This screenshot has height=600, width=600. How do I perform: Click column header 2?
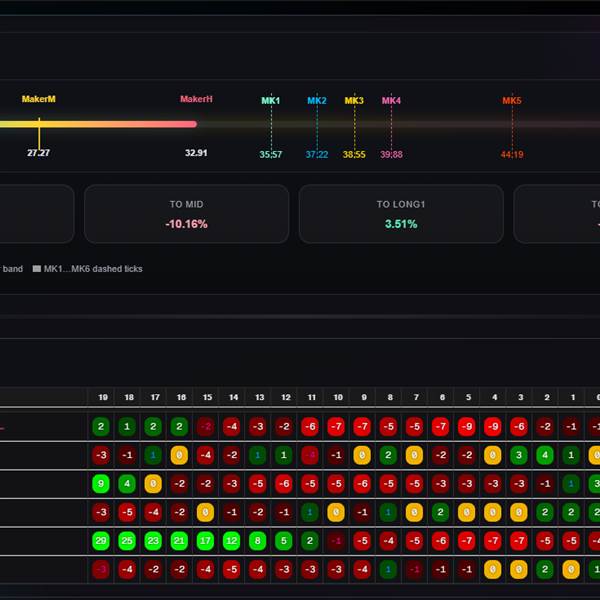click(547, 397)
